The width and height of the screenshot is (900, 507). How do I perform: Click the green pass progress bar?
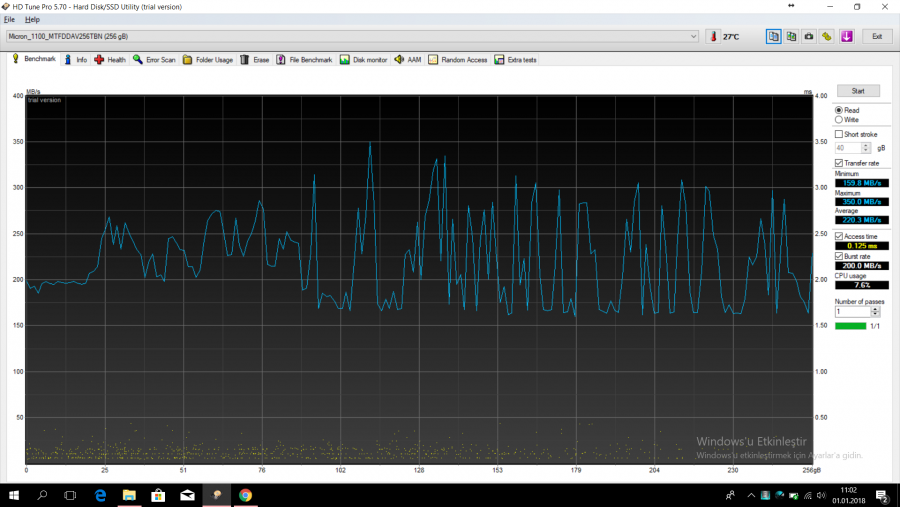click(x=851, y=326)
